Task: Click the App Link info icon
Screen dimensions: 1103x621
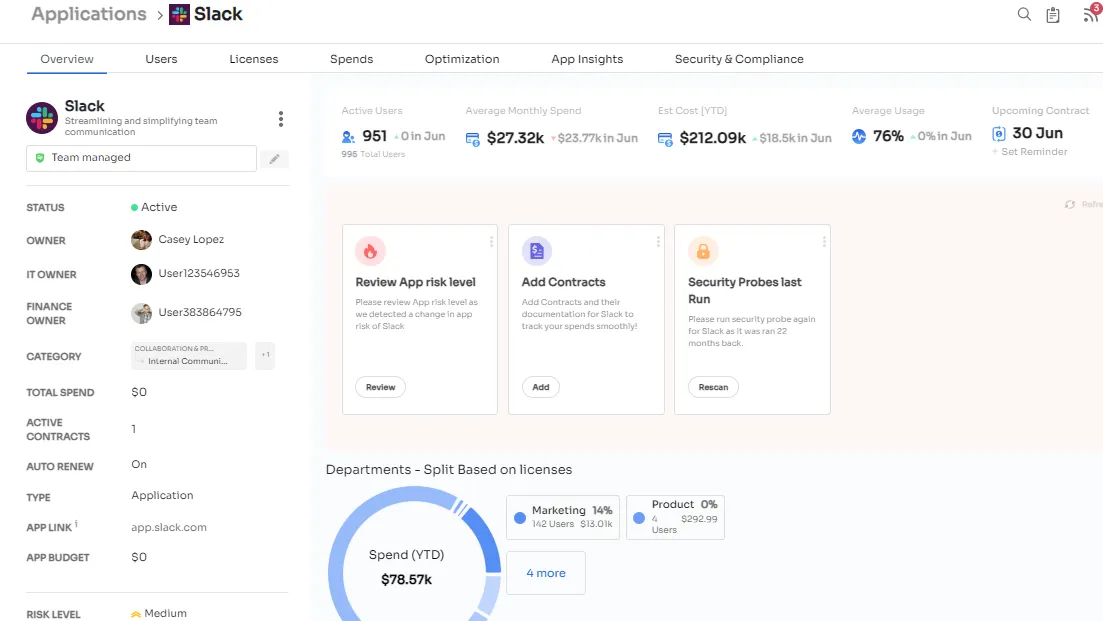Action: pos(76,523)
